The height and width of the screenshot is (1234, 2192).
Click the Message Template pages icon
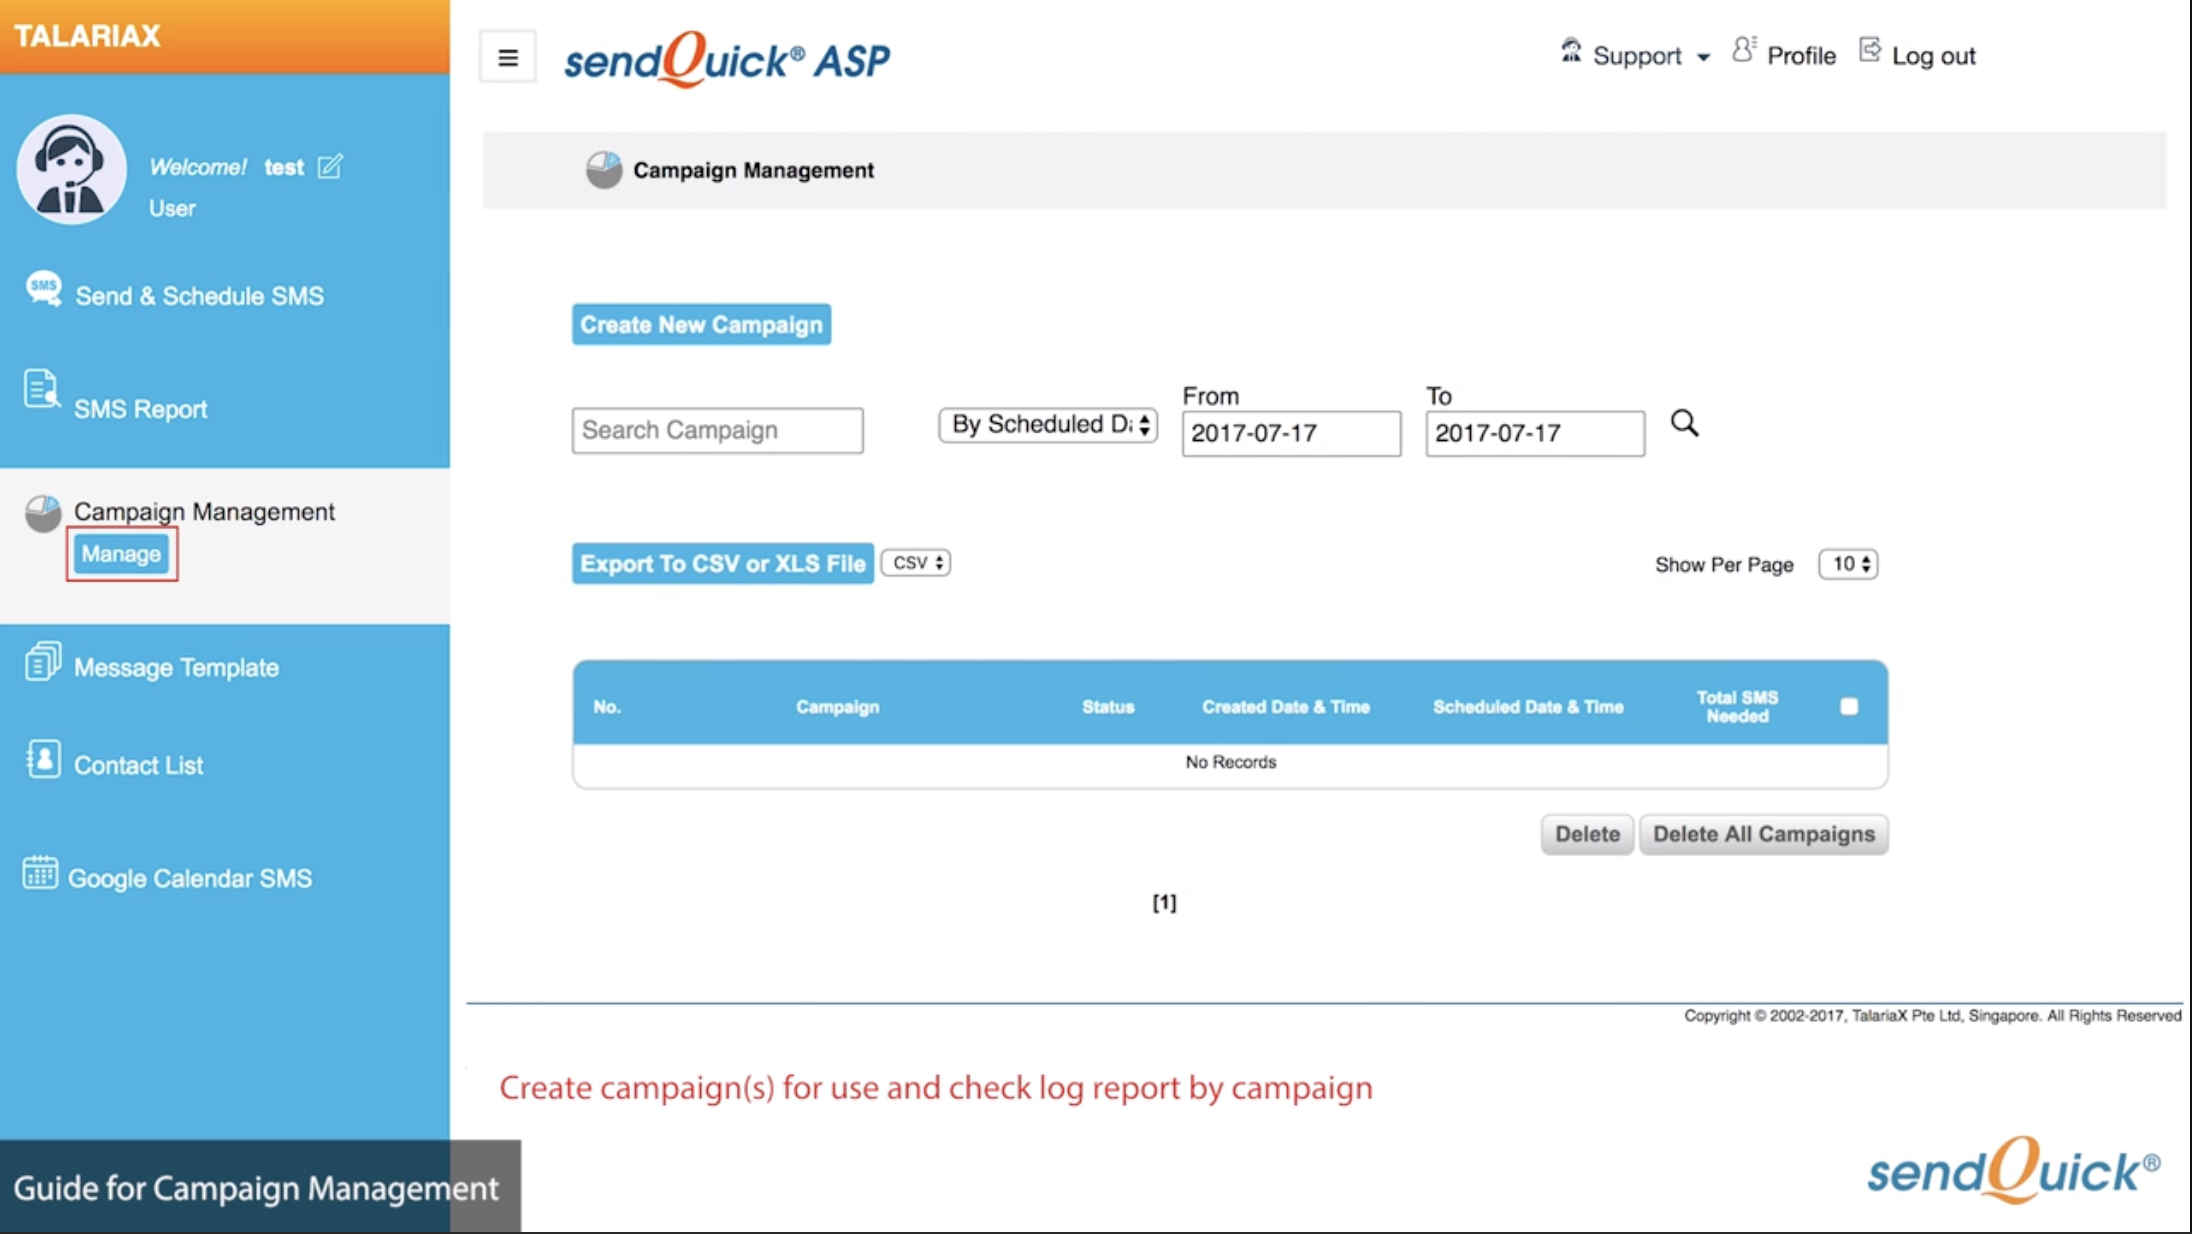tap(43, 661)
